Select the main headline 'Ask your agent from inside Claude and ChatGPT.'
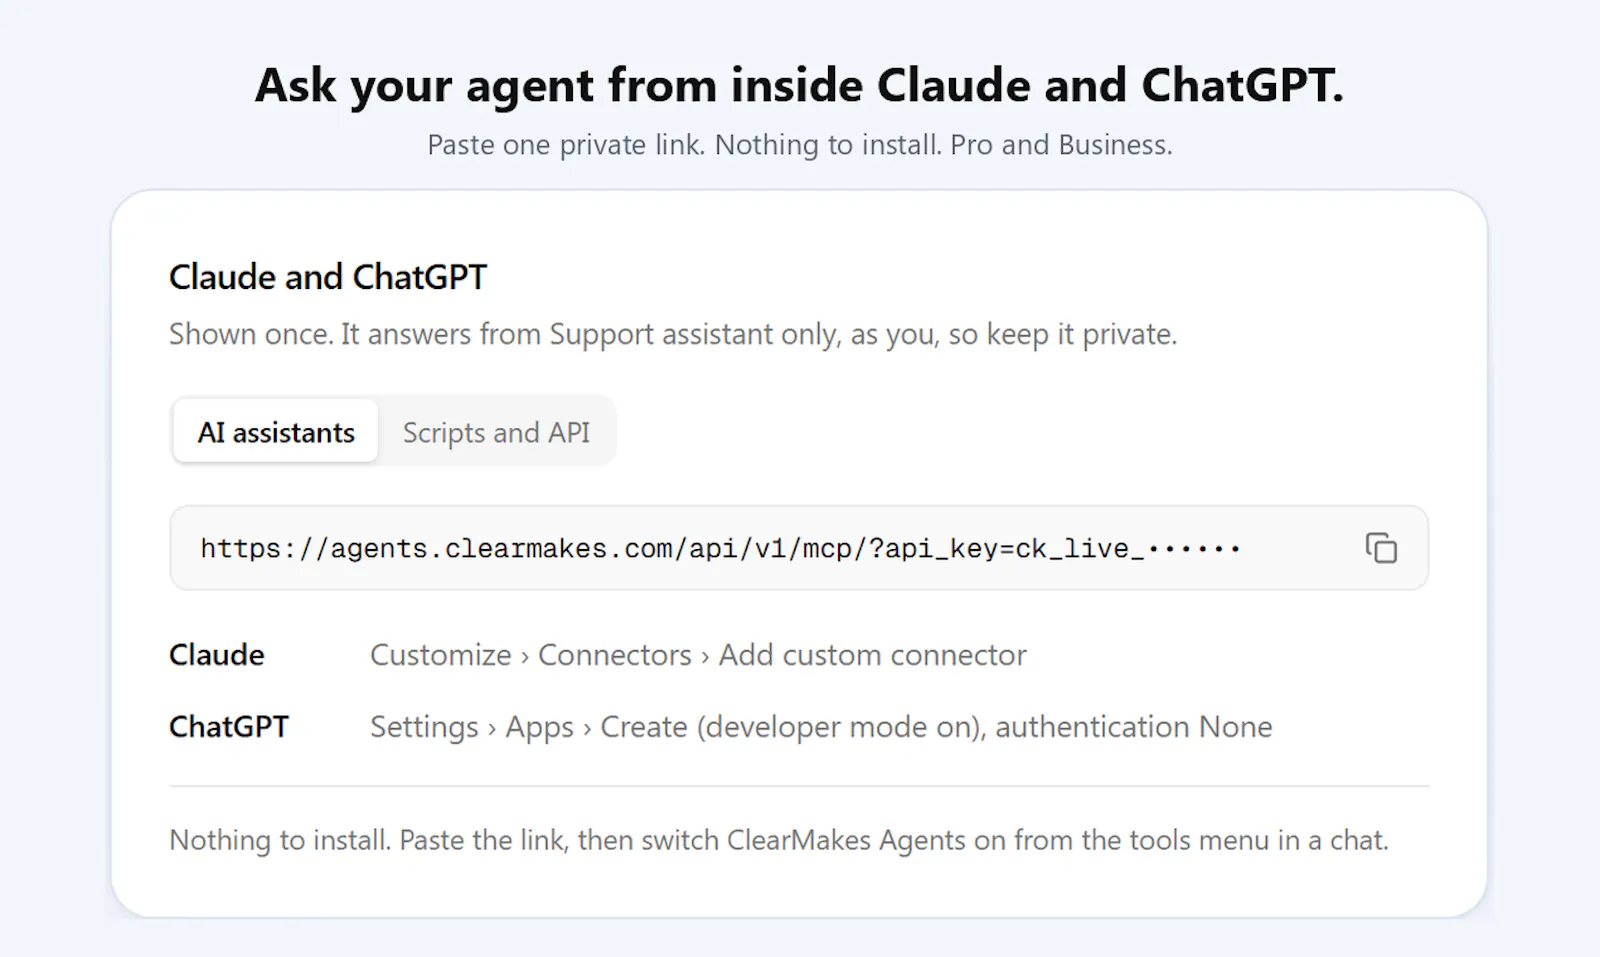1600x957 pixels. pos(799,85)
